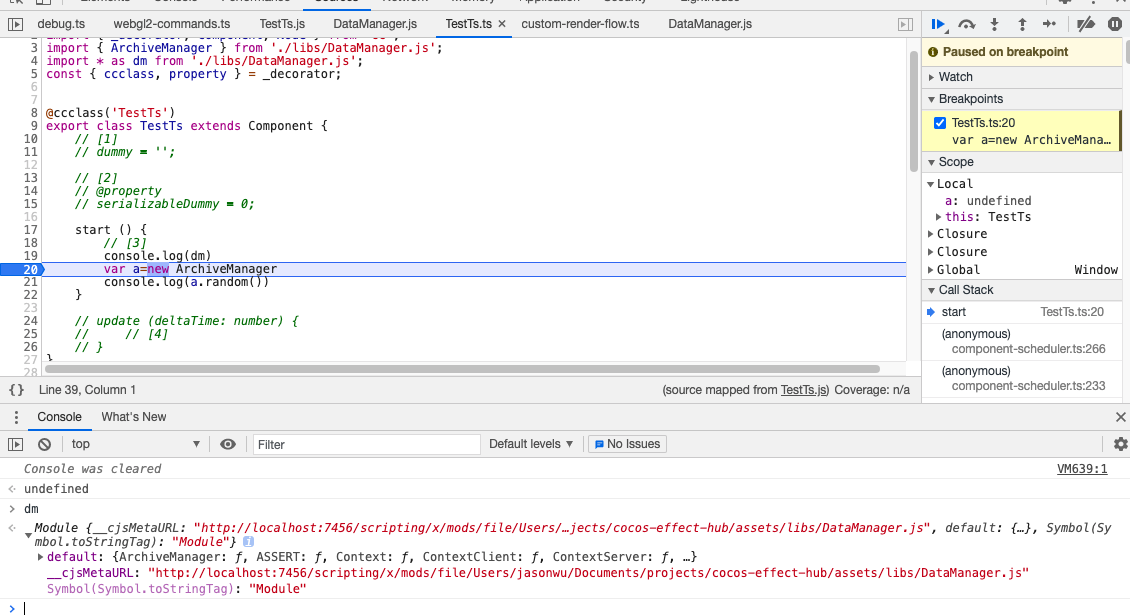Image resolution: width=1130 pixels, height=616 pixels.
Task: Open console settings gear
Action: pyautogui.click(x=1120, y=444)
